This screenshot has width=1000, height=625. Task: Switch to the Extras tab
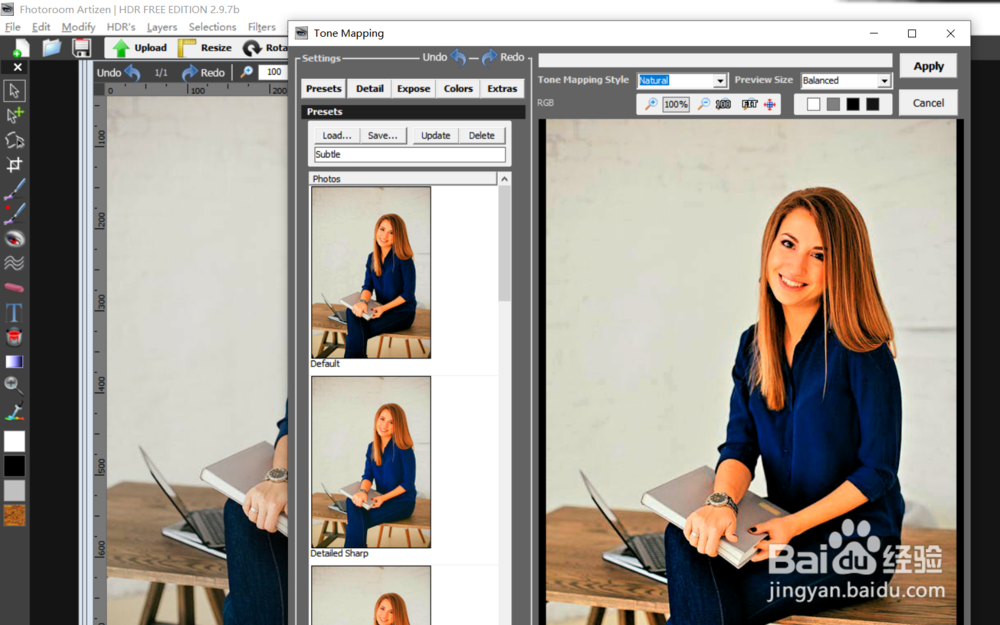pos(502,89)
